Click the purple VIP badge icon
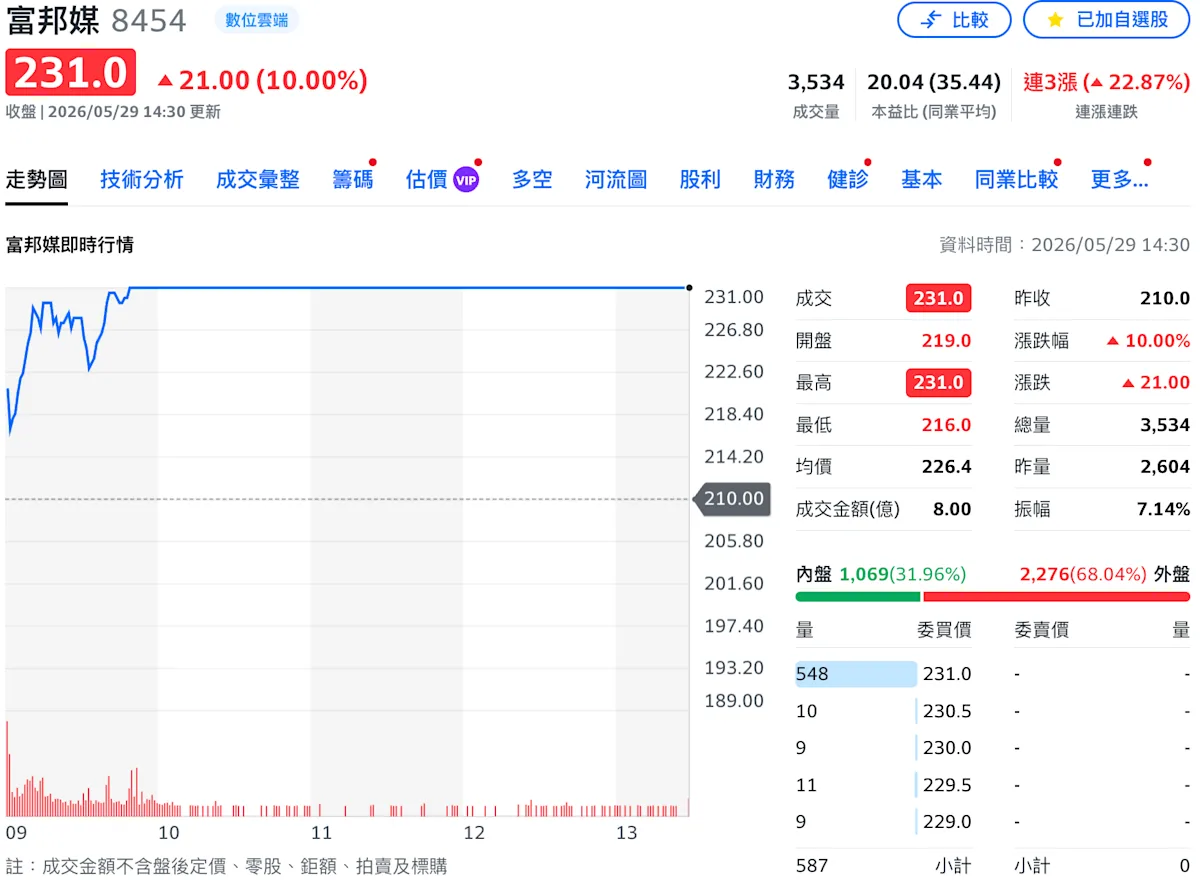This screenshot has width=1200, height=880. [466, 180]
